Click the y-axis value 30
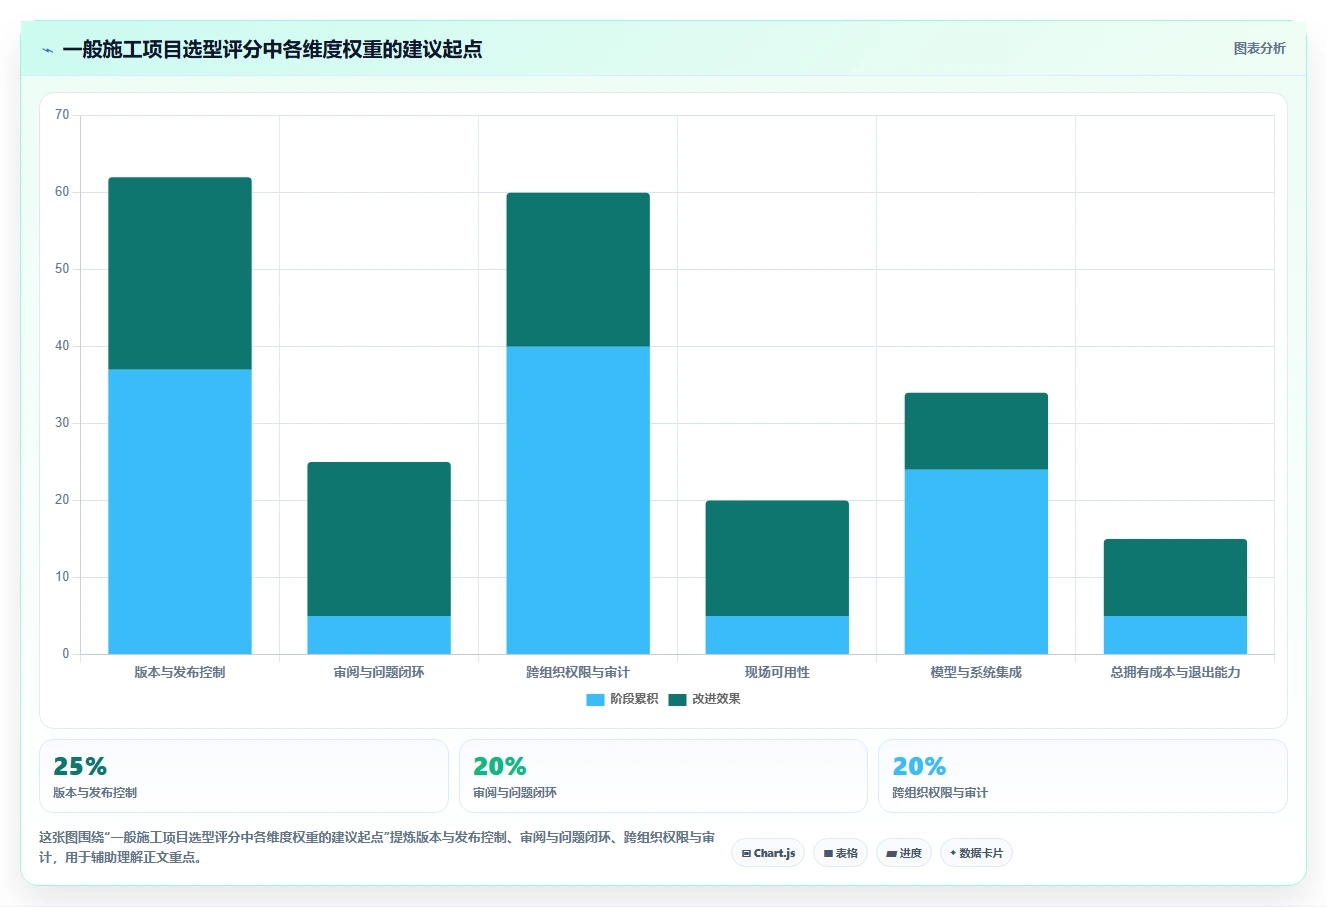 (62, 423)
